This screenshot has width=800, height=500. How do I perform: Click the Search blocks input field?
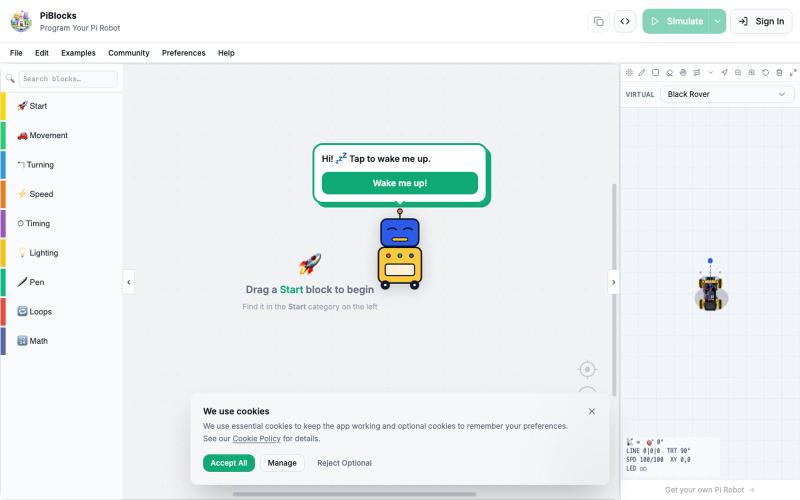pos(68,79)
